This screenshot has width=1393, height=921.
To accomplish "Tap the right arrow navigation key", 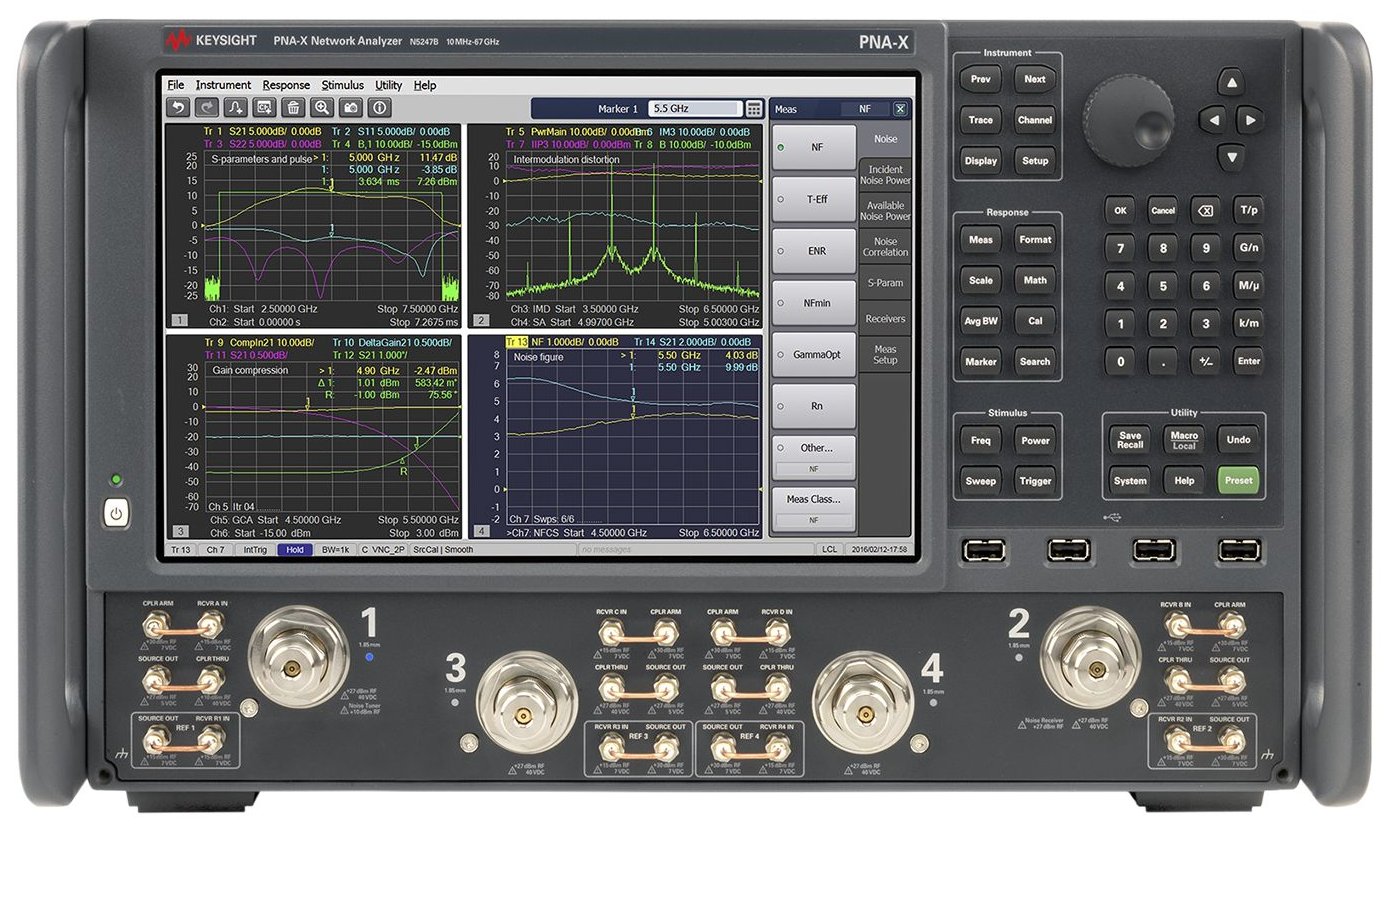I will pos(1250,120).
